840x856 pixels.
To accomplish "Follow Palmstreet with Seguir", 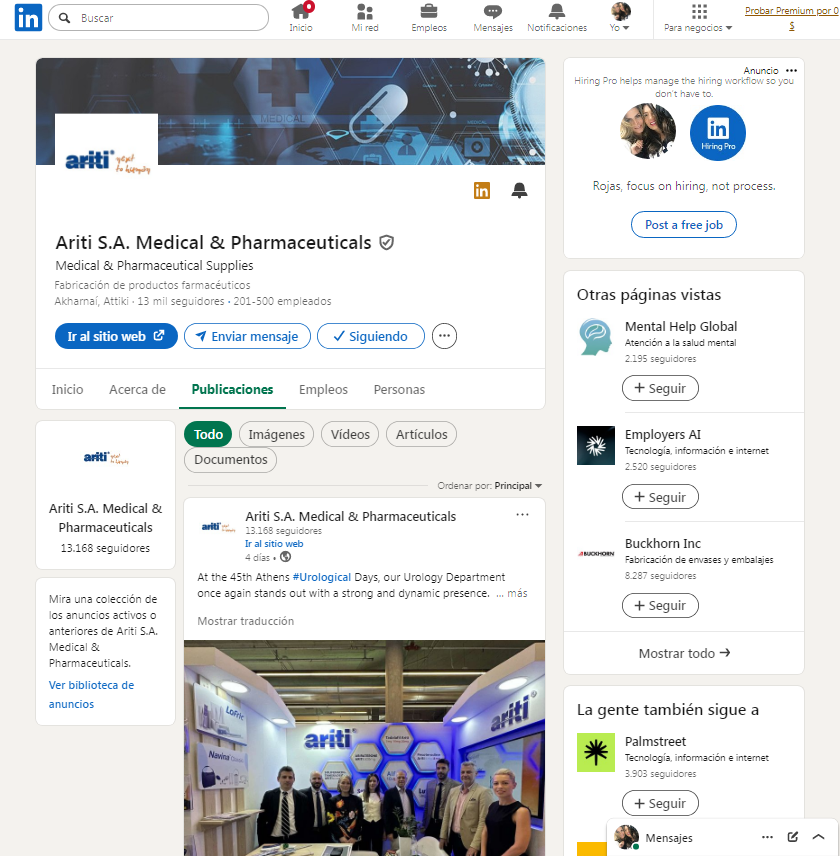I will tap(660, 803).
